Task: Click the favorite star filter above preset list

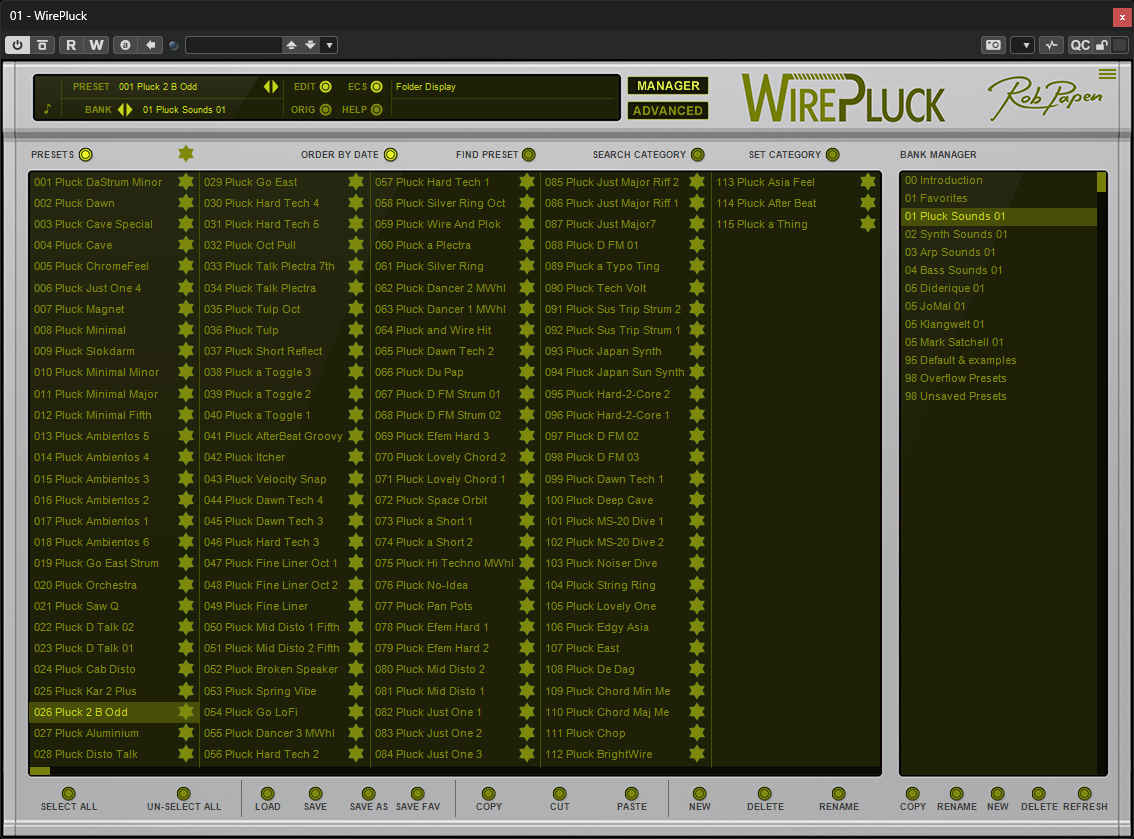Action: 186,153
